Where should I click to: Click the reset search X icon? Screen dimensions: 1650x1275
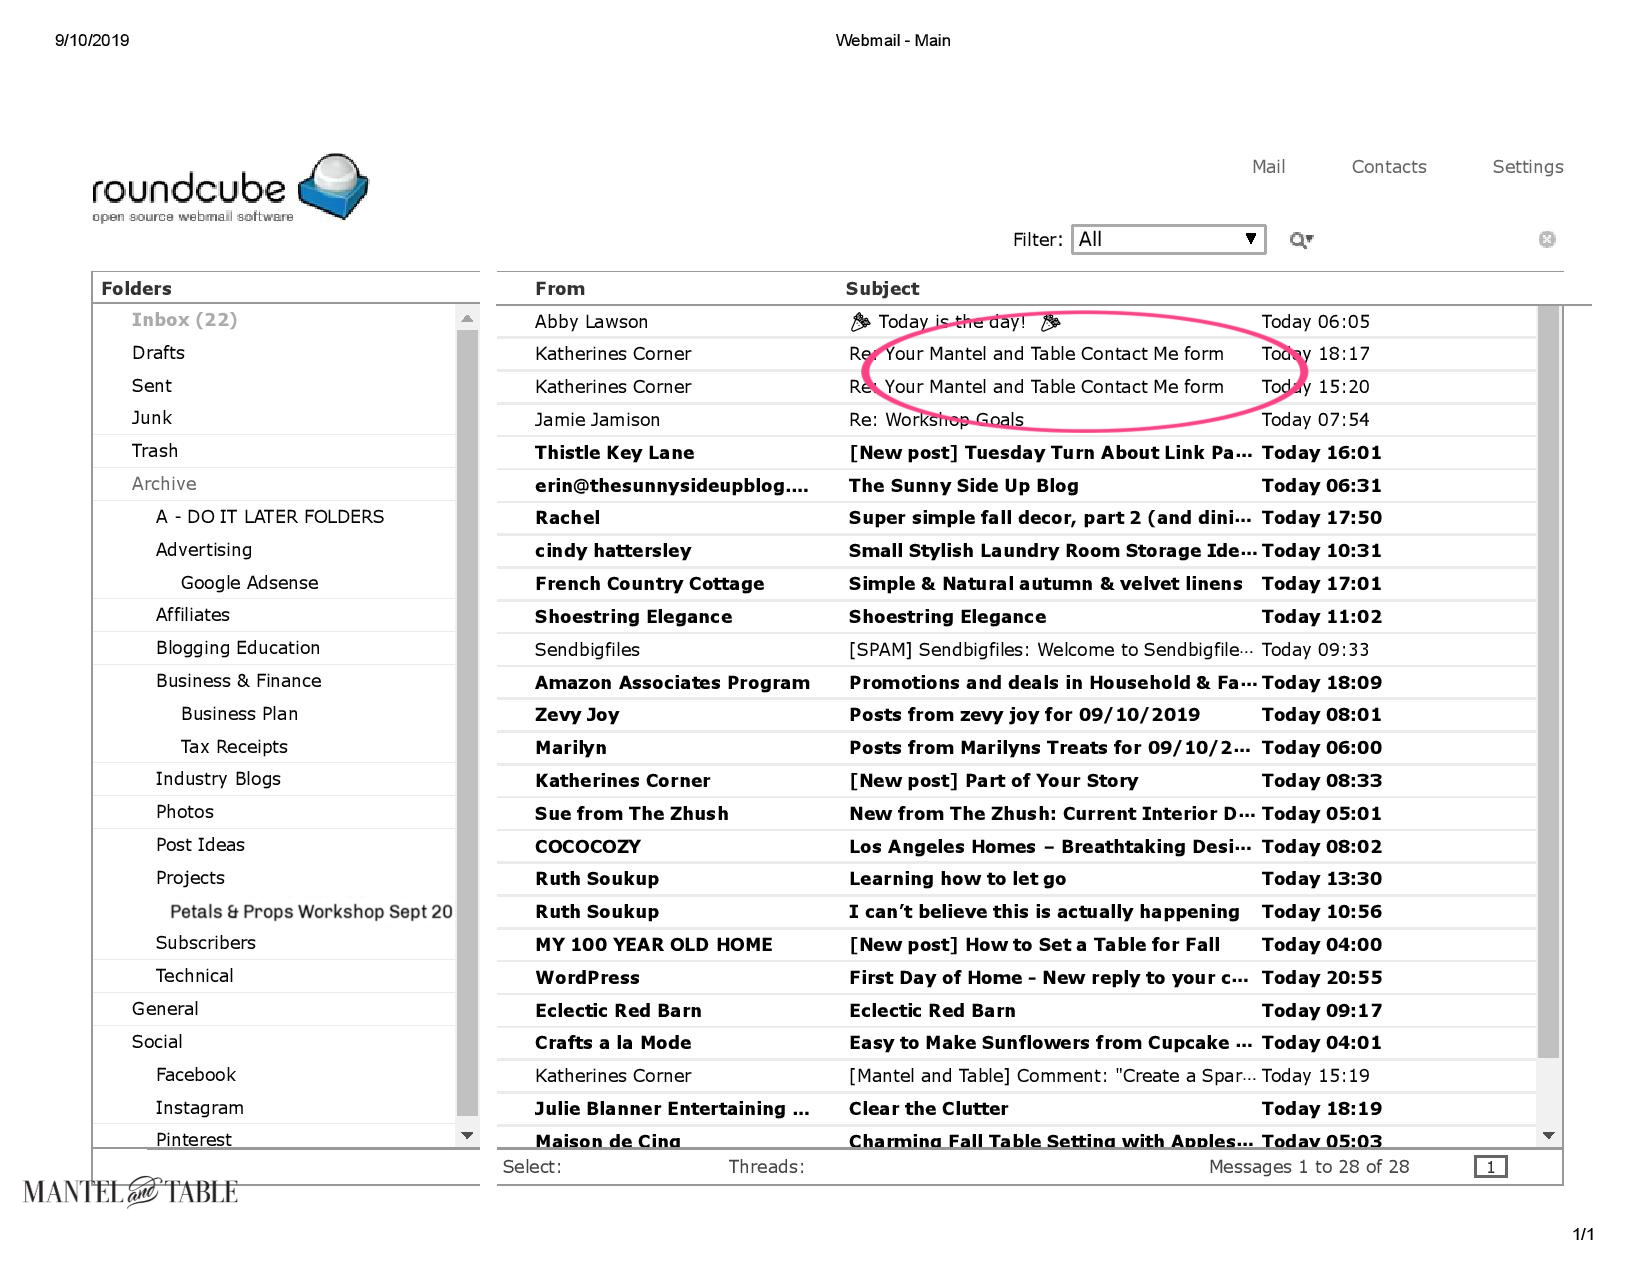(1547, 239)
